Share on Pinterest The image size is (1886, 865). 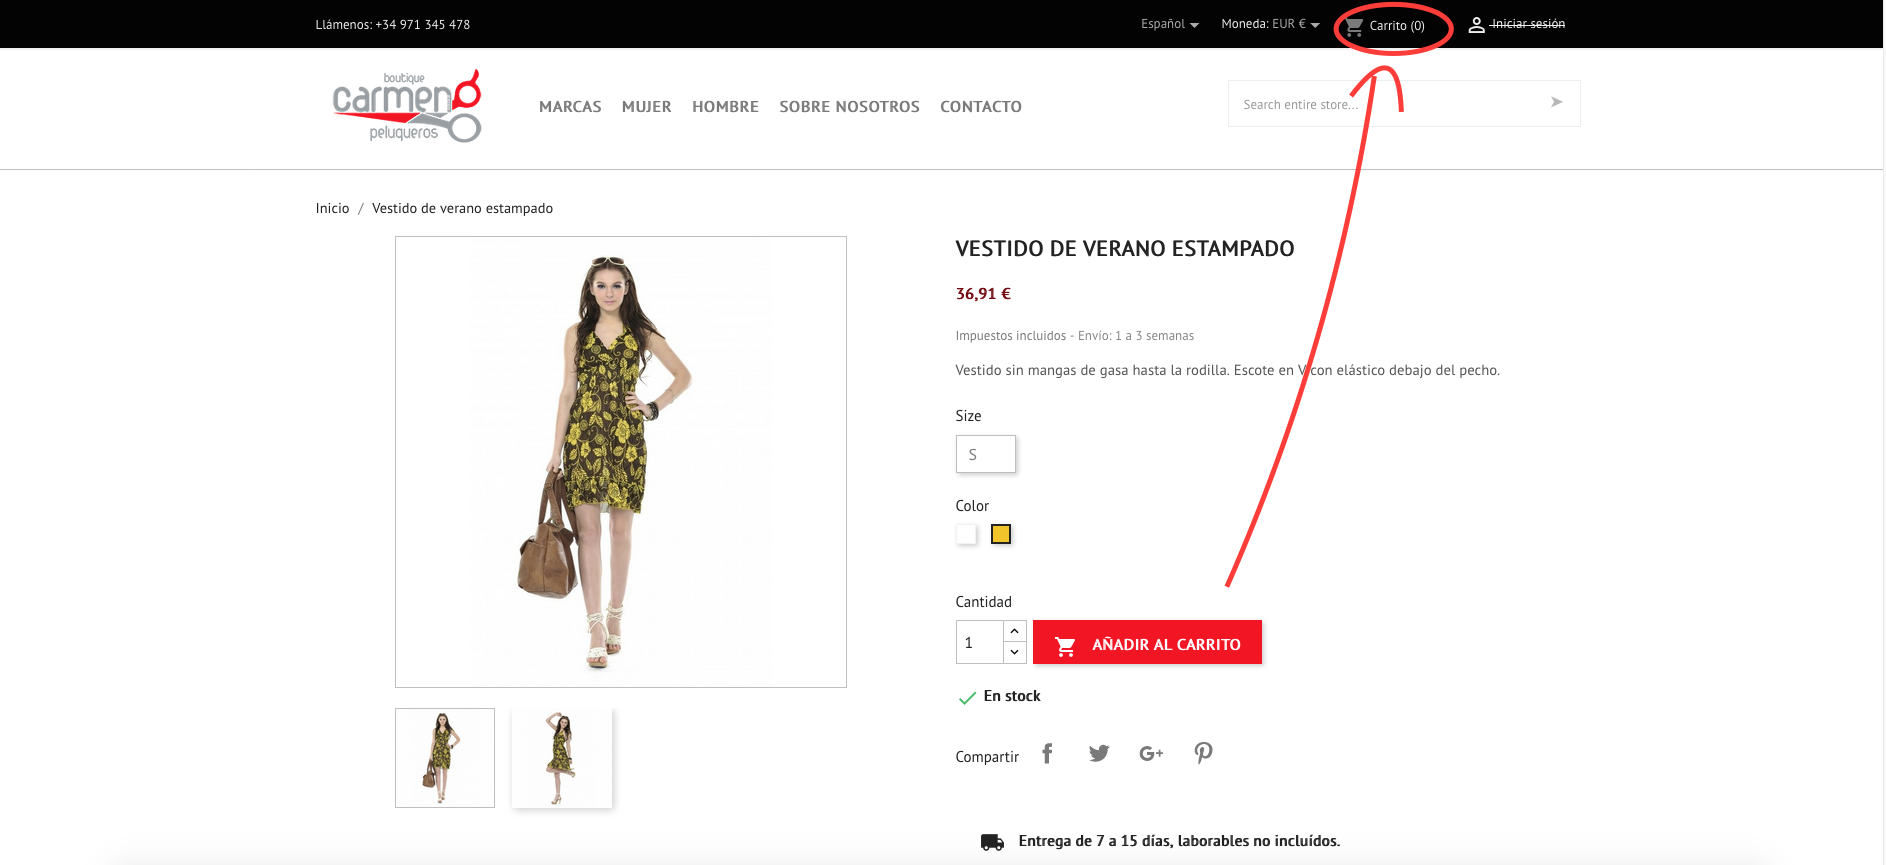point(1203,753)
